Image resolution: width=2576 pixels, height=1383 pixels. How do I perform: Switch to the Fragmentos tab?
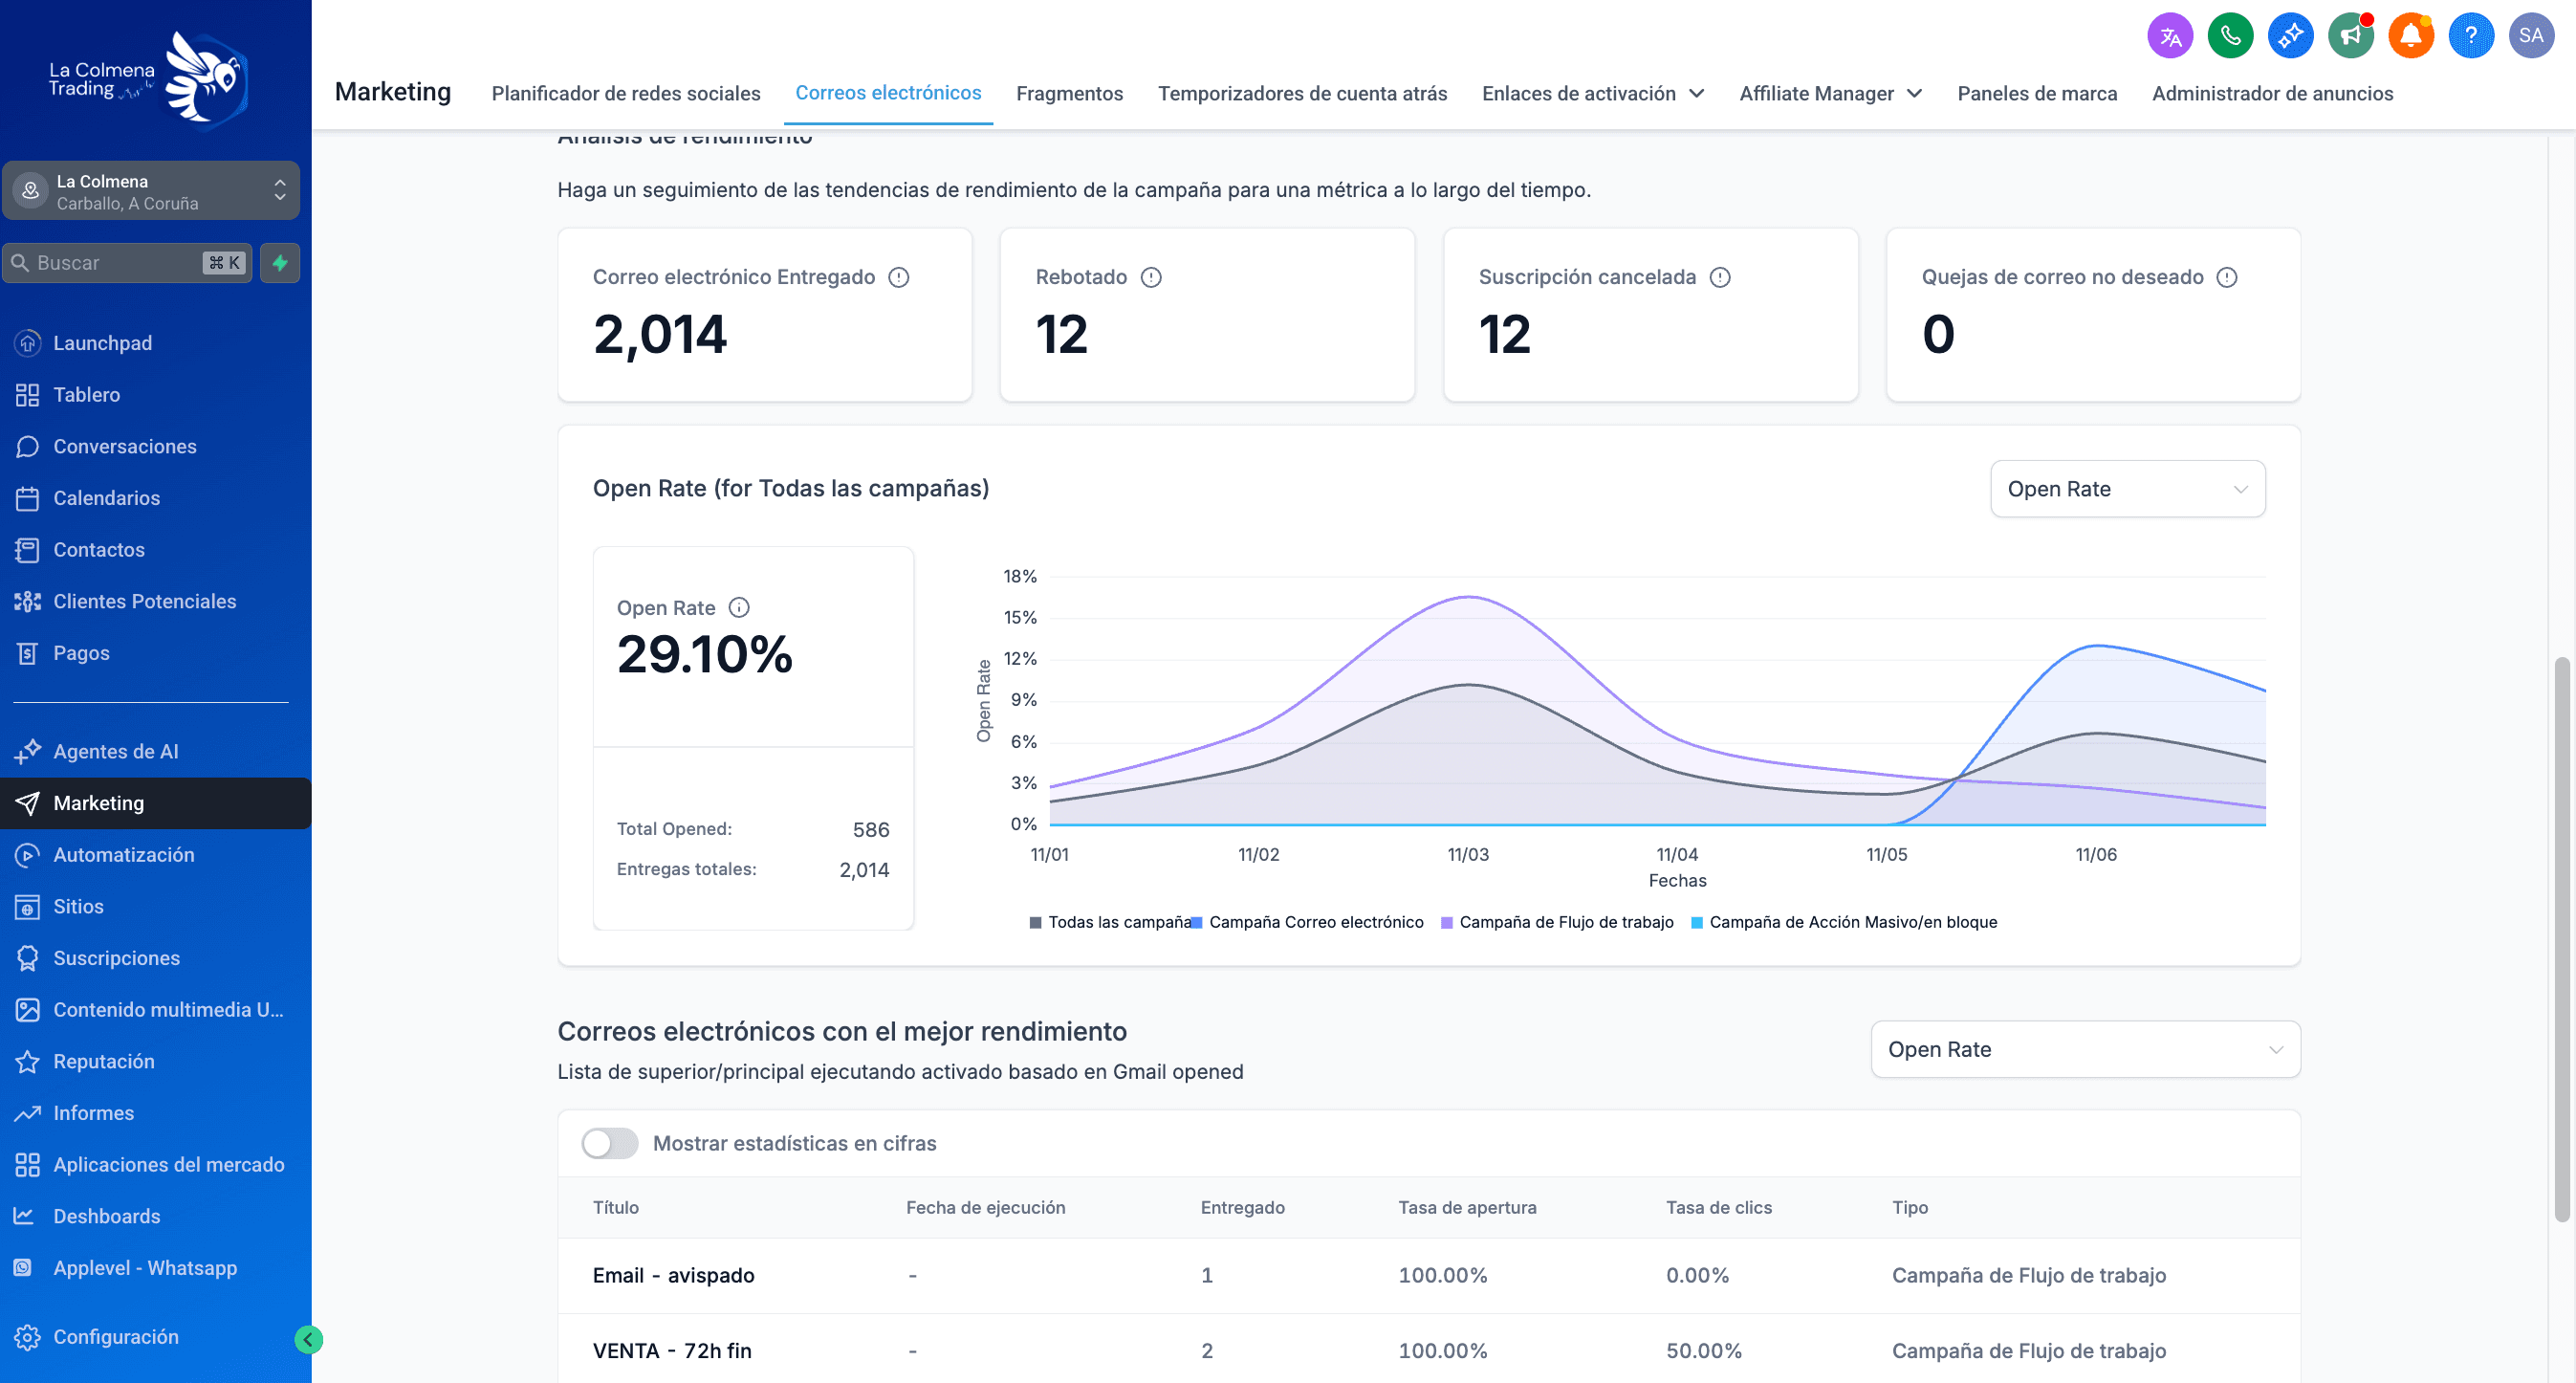coord(1069,93)
